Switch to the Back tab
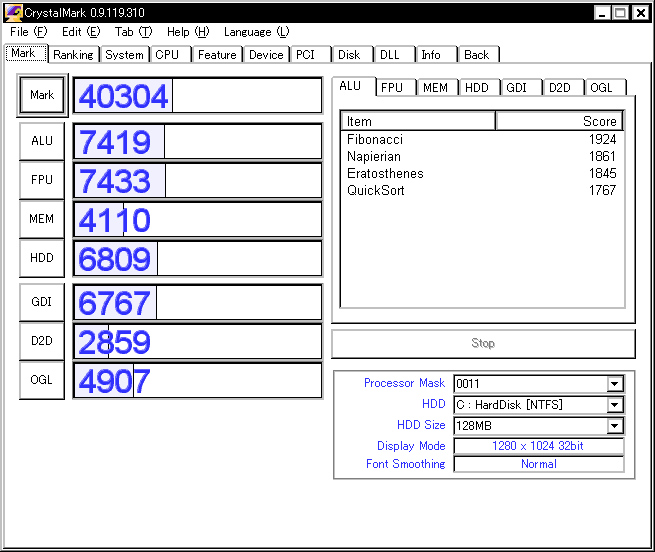The width and height of the screenshot is (655, 552). coord(478,54)
